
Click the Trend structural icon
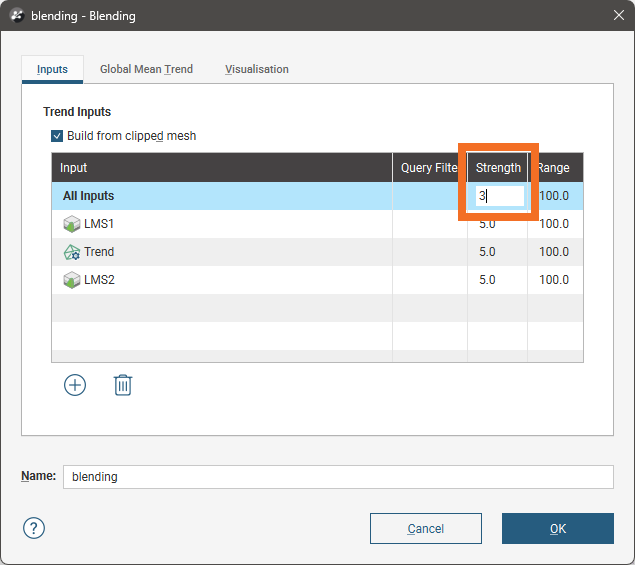72,252
